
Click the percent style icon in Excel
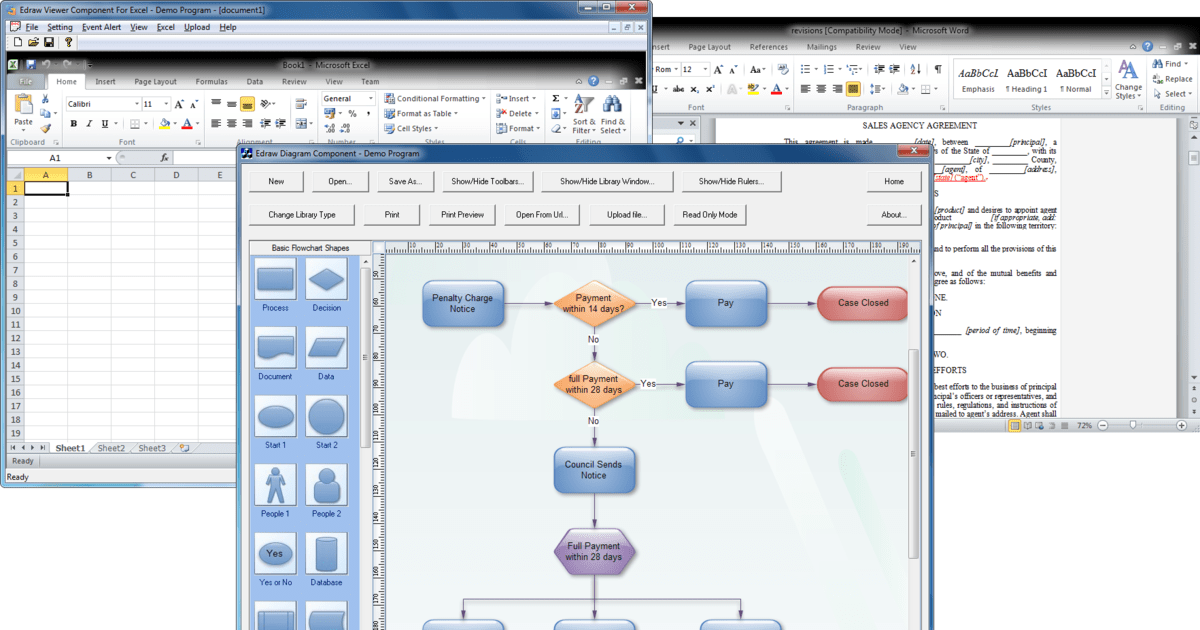click(x=352, y=114)
